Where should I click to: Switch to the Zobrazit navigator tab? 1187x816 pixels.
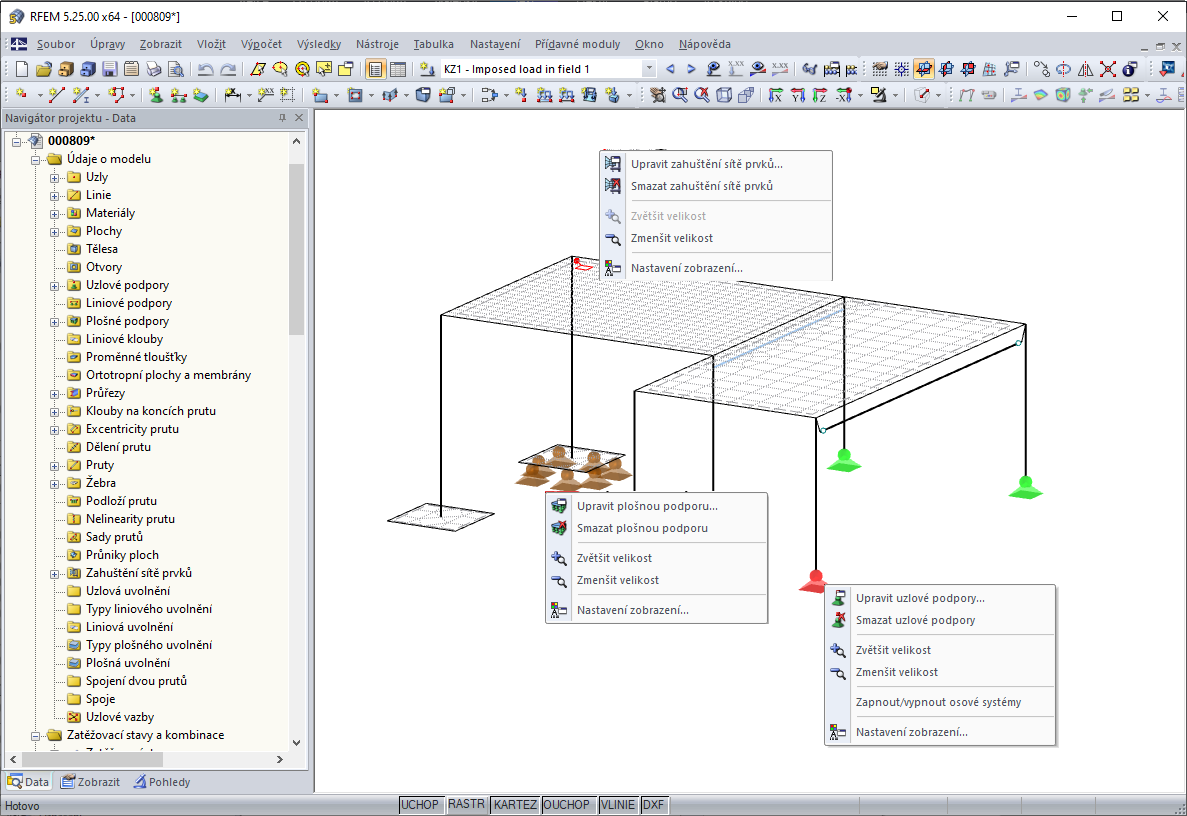pos(91,782)
